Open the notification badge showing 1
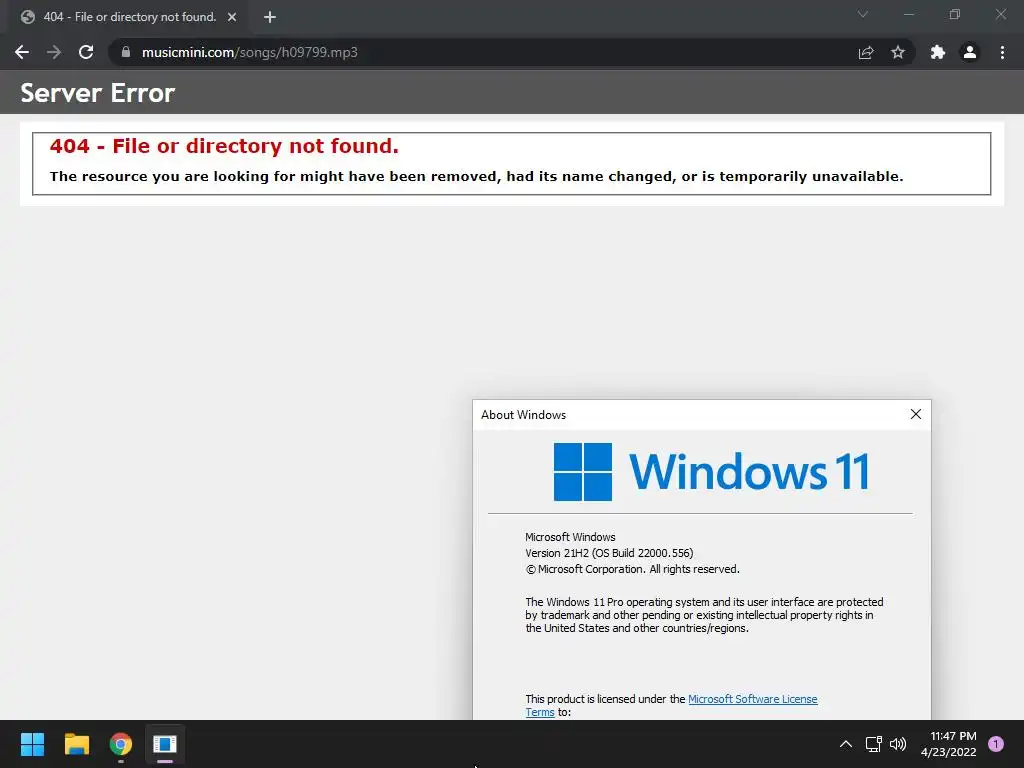The width and height of the screenshot is (1024, 768). point(996,744)
